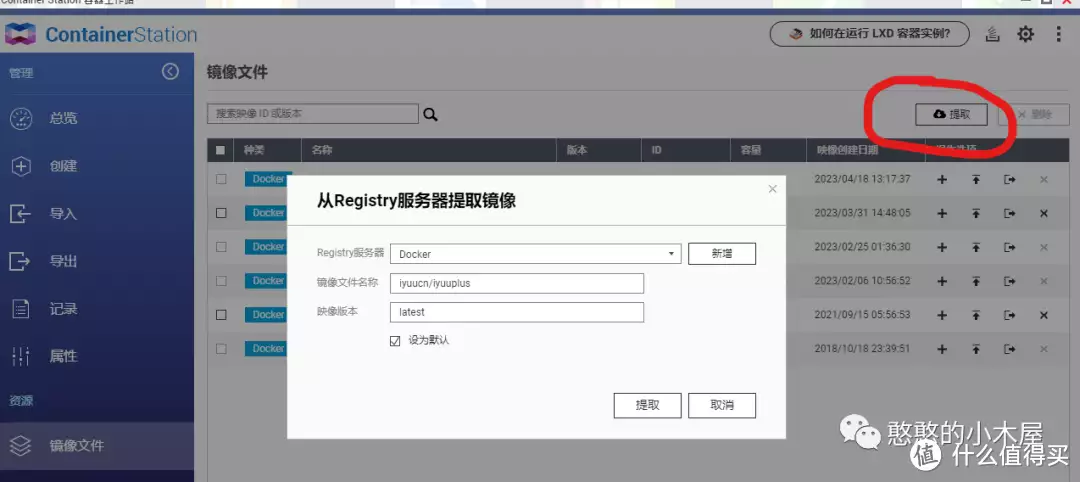This screenshot has width=1080, height=482.
Task: Tick the checkbox for the 2018/10/18 row
Action: pos(221,348)
